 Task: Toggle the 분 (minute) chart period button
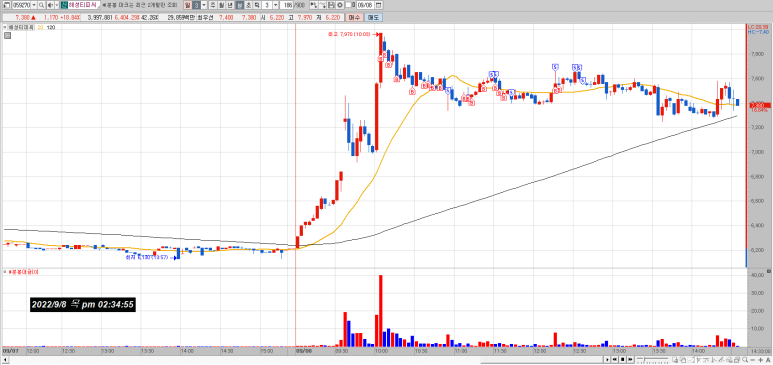(x=239, y=5)
